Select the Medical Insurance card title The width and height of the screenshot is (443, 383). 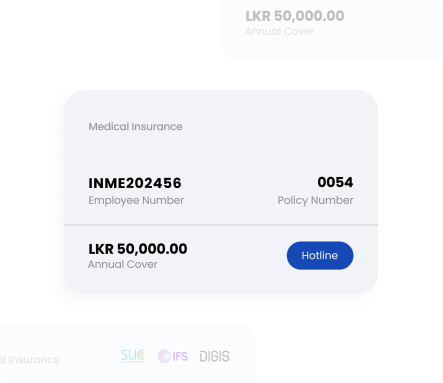click(x=135, y=127)
